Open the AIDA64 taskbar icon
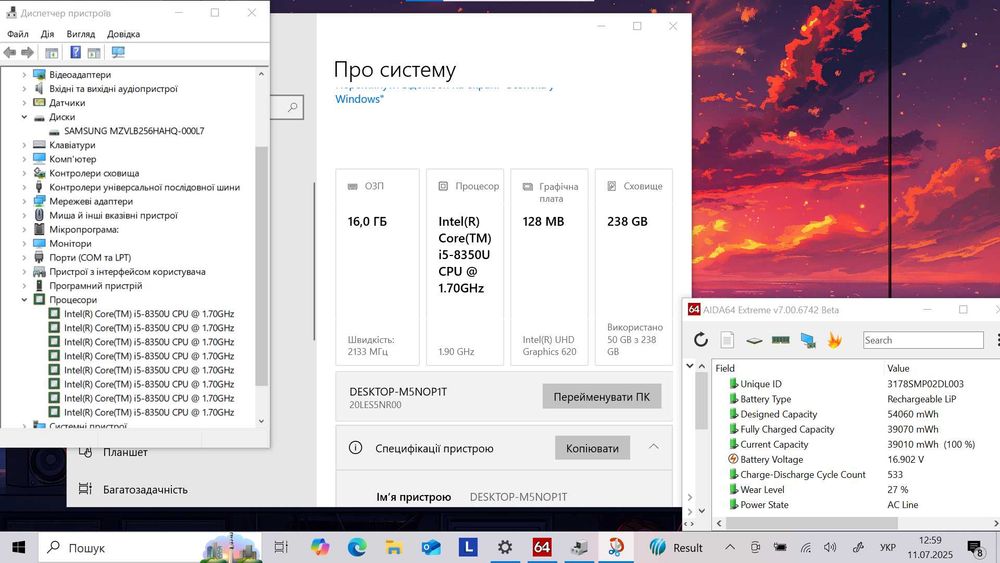The image size is (1000, 563). (542, 547)
